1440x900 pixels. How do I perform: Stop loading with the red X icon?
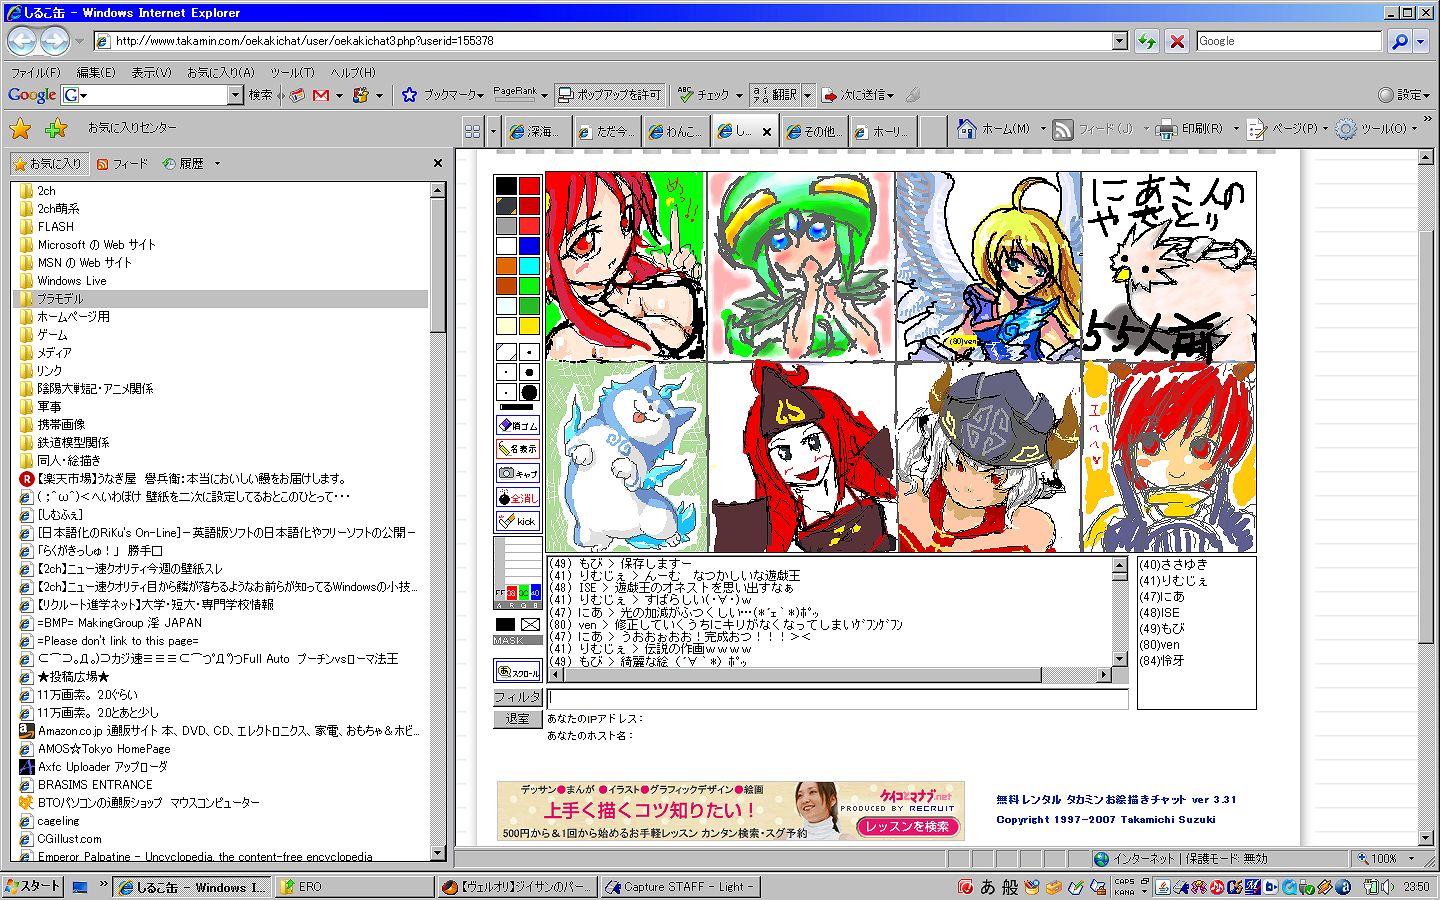[x=1177, y=41]
